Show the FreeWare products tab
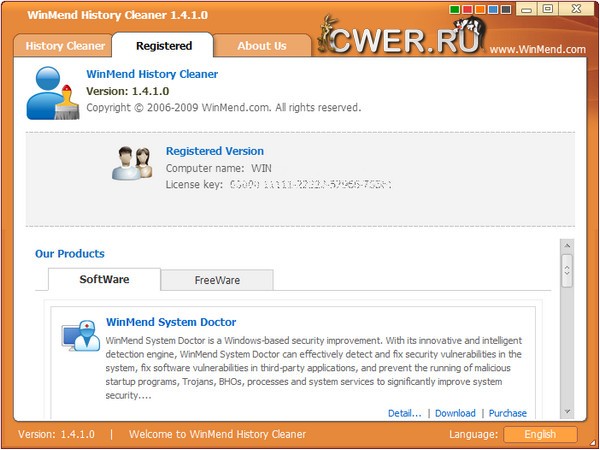 click(x=217, y=280)
